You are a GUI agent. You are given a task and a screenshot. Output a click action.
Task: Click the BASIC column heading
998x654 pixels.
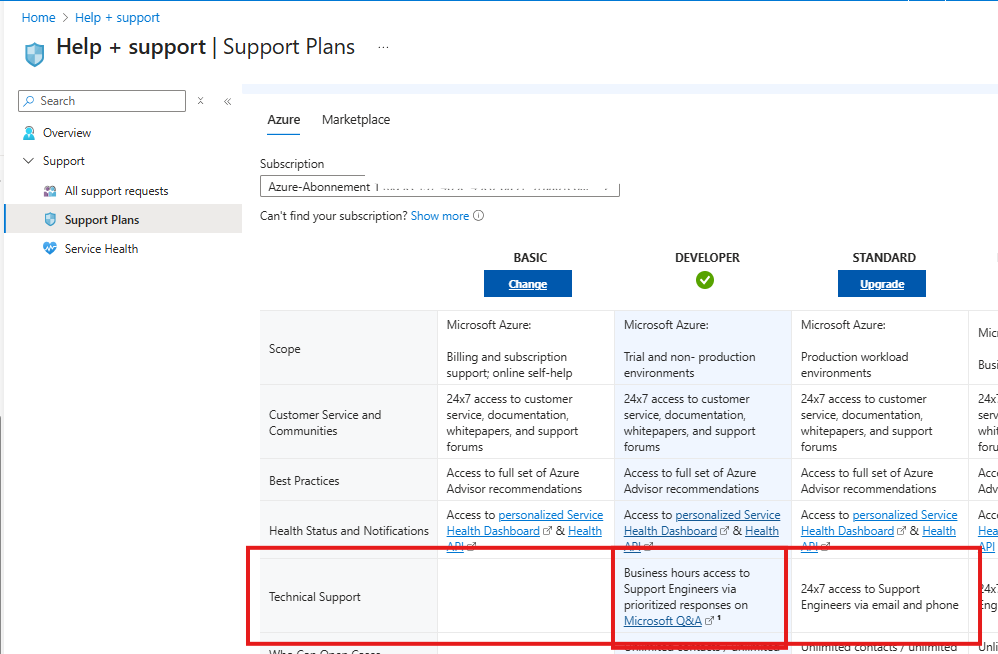pyautogui.click(x=530, y=258)
